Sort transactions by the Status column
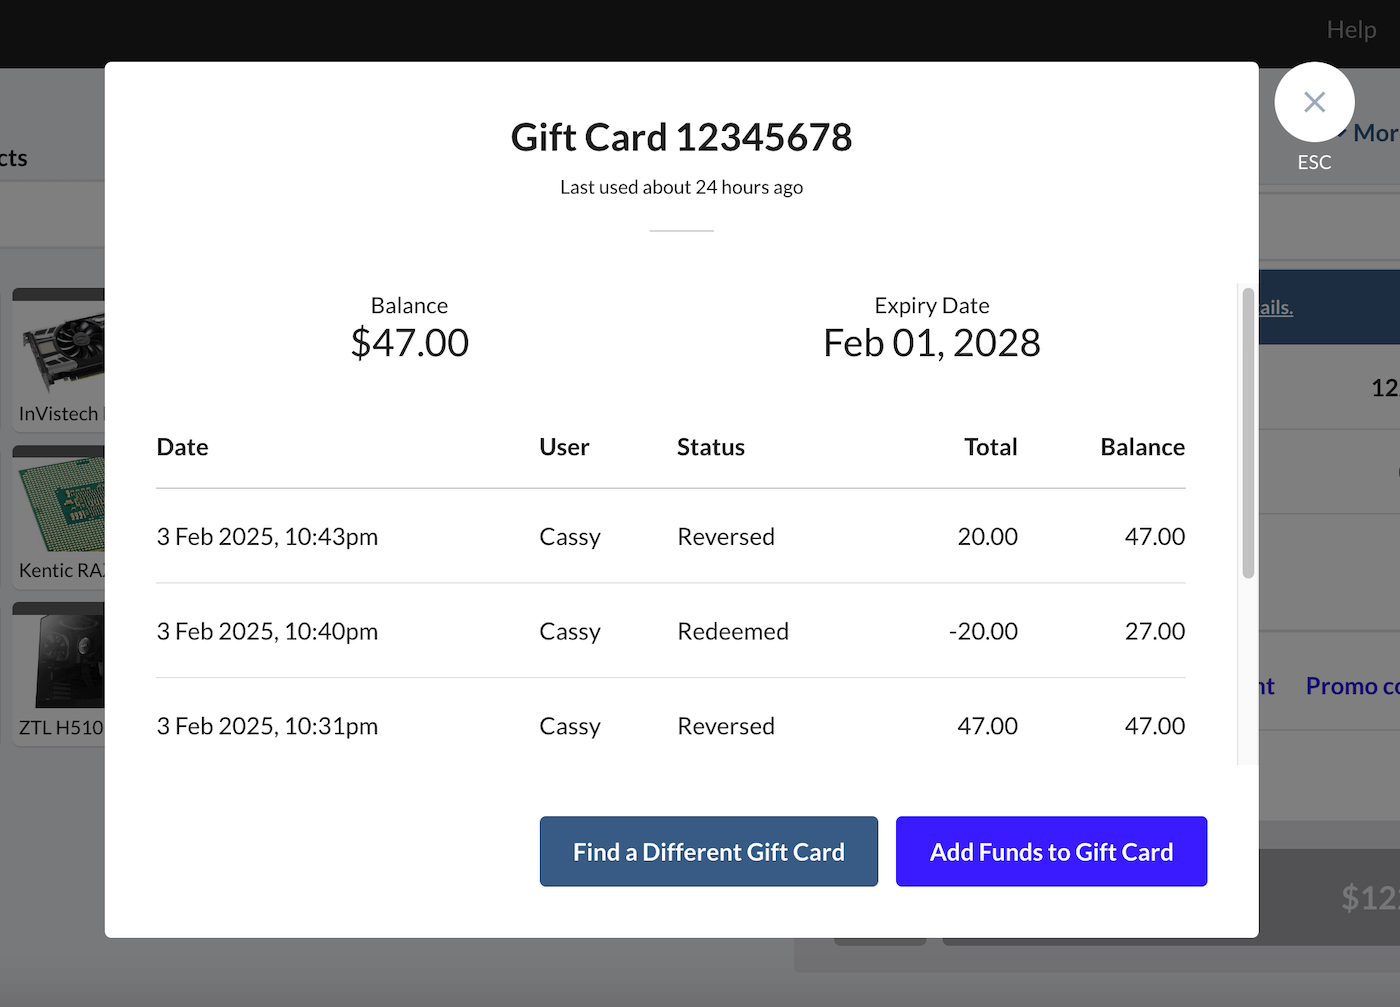 coord(710,447)
